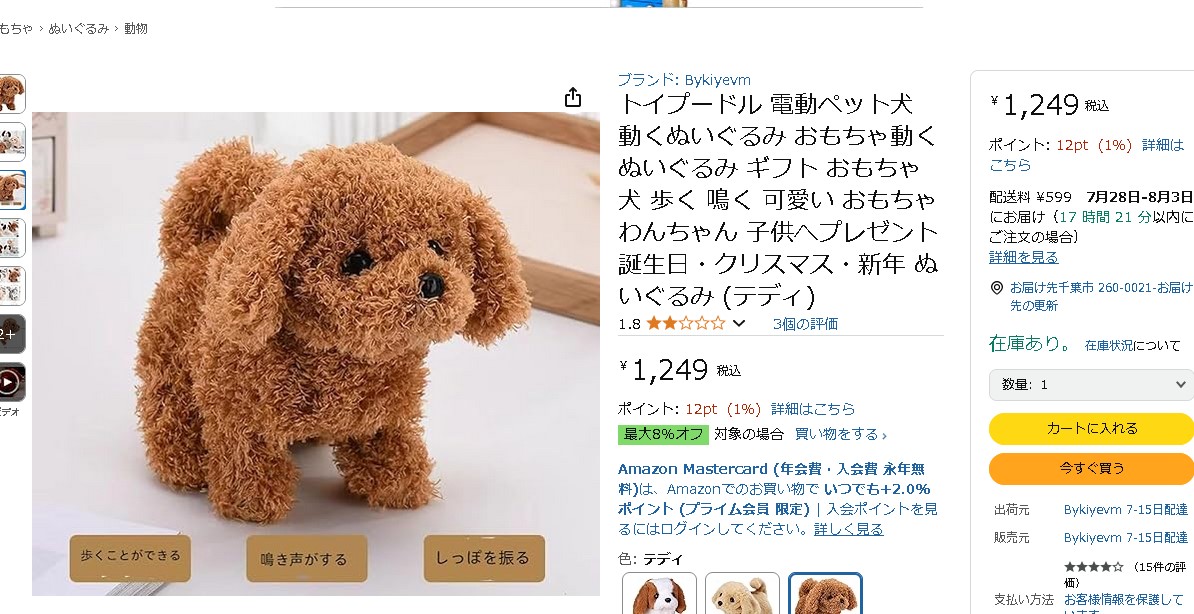Click the 今すぐ買う buy now button

click(1091, 468)
